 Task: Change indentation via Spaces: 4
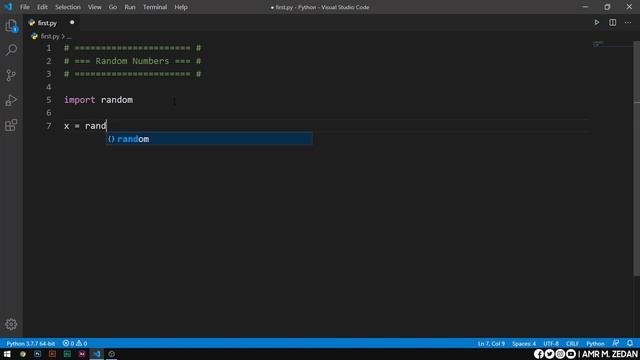(524, 343)
